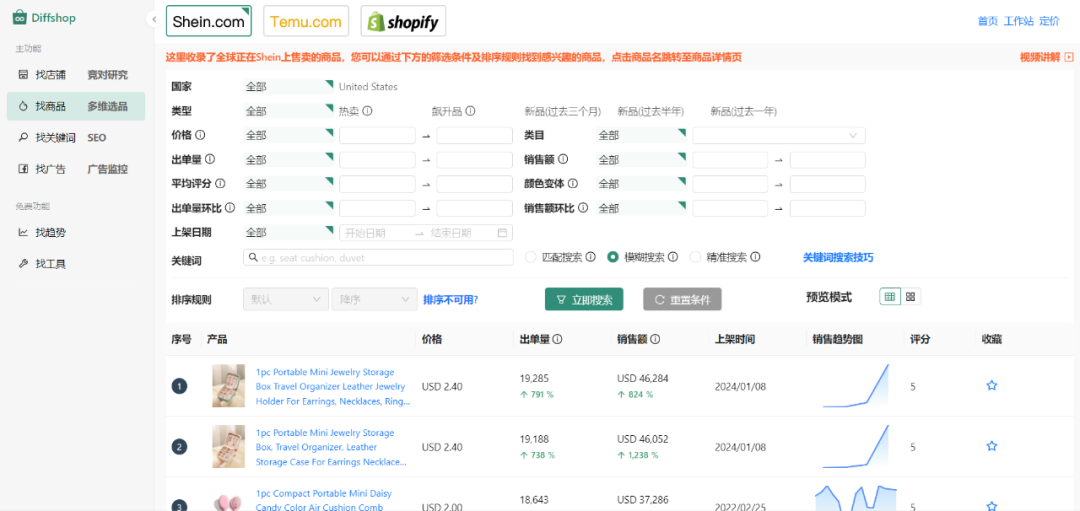Click the 视频讲解 play icon
The width and height of the screenshot is (1080, 511).
pos(1069,57)
